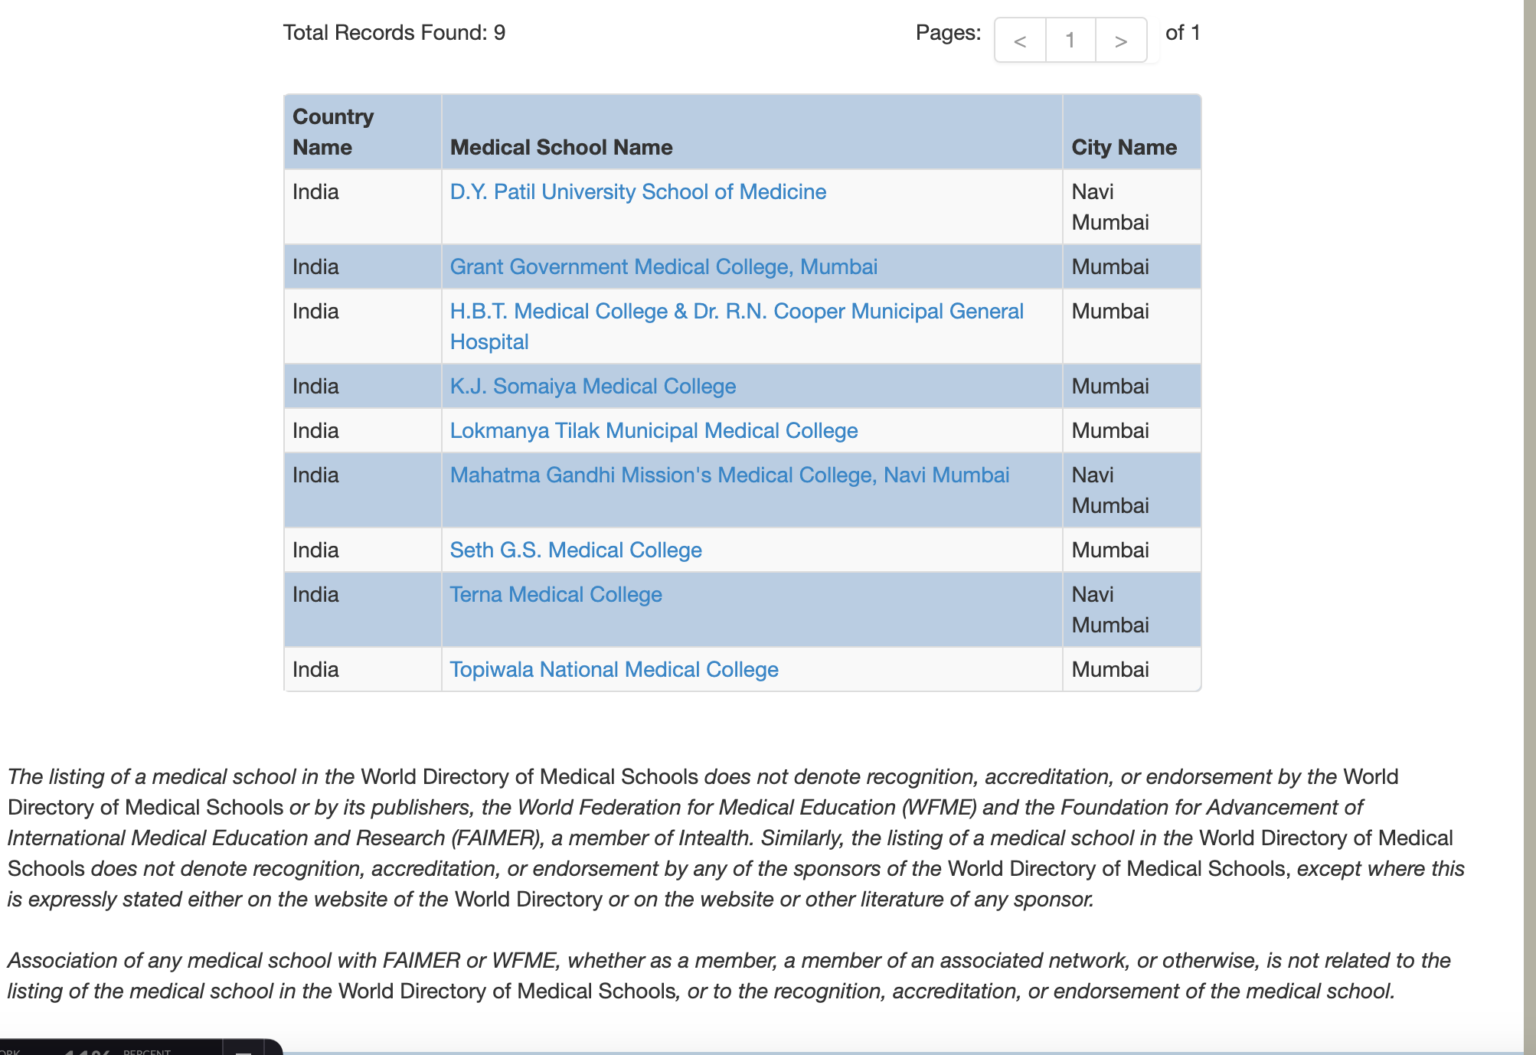
Task: Open K.J. Somaiya Medical College
Action: (x=592, y=386)
